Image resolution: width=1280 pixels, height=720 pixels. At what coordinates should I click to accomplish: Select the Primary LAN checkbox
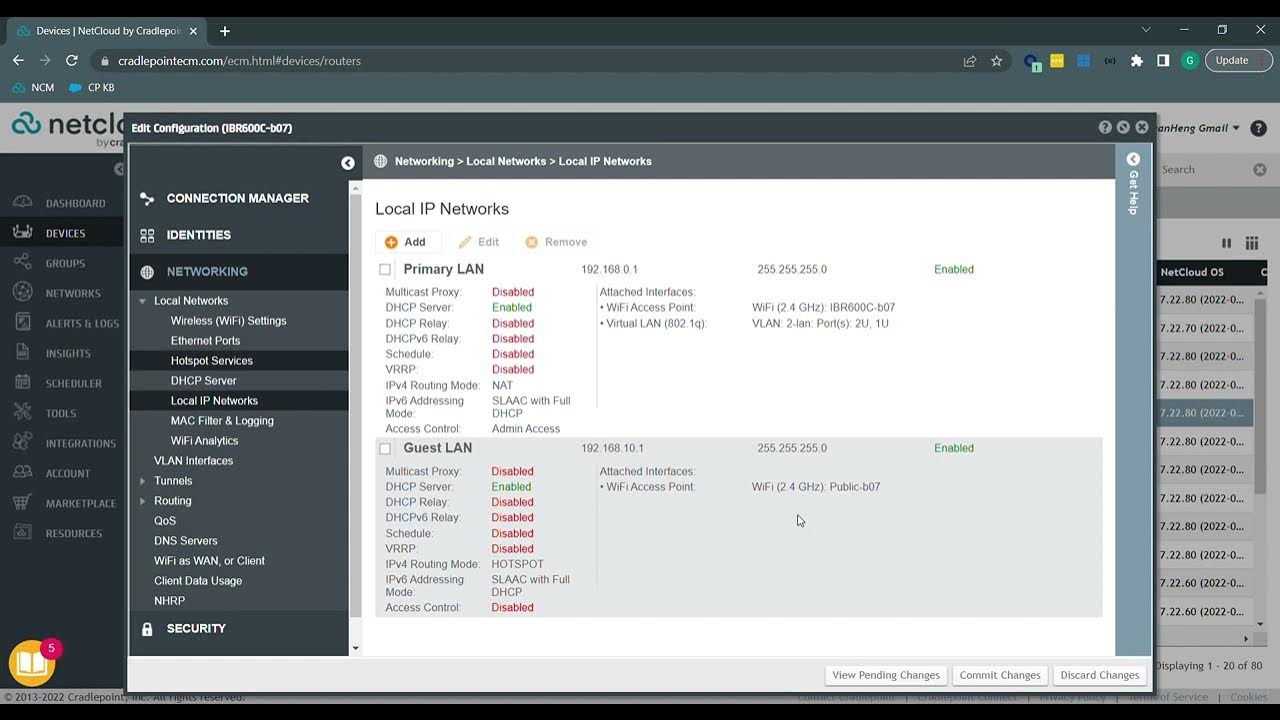(385, 270)
